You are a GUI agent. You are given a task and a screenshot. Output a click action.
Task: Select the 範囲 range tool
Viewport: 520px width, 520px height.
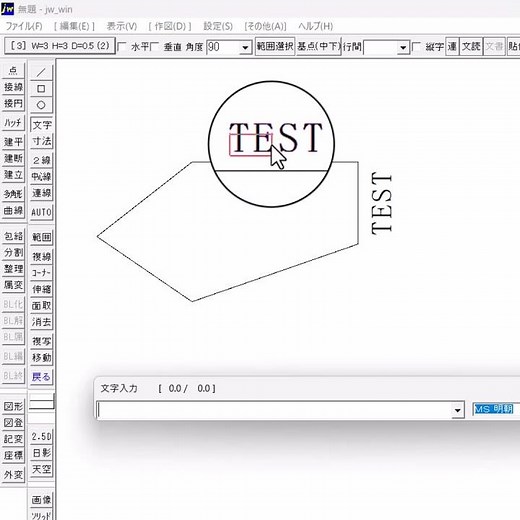(42, 237)
